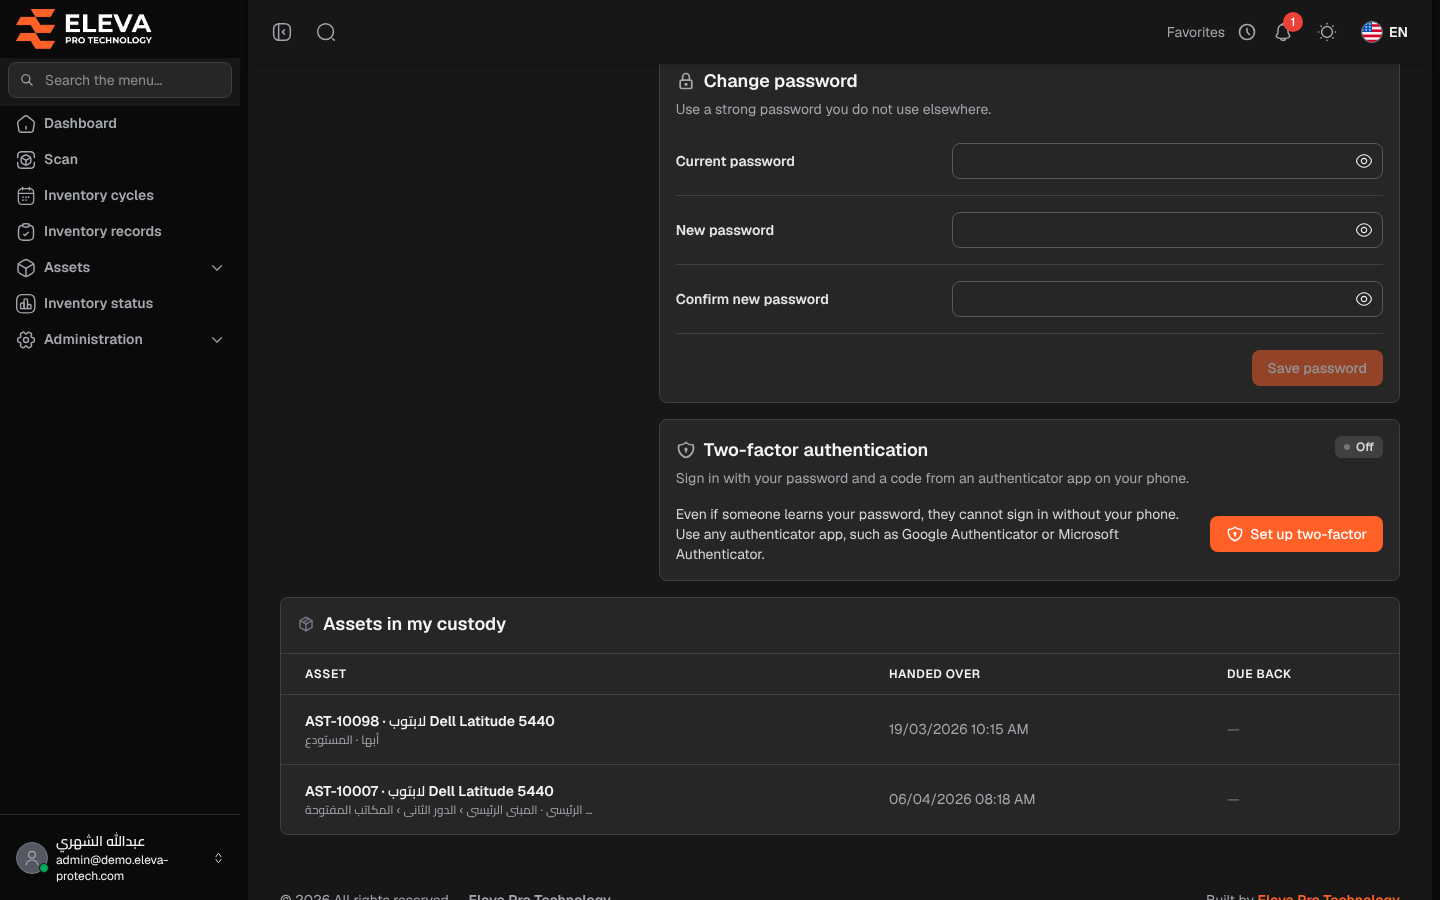
Task: Focus the New password field
Action: click(x=1167, y=230)
